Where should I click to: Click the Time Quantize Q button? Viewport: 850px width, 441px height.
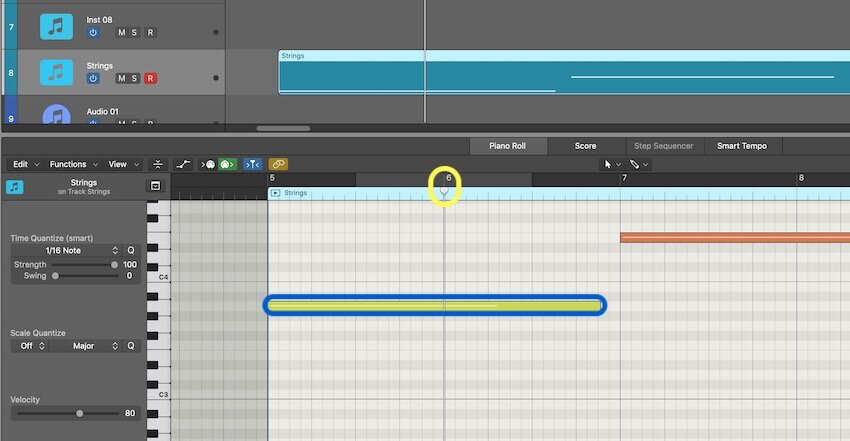[131, 250]
